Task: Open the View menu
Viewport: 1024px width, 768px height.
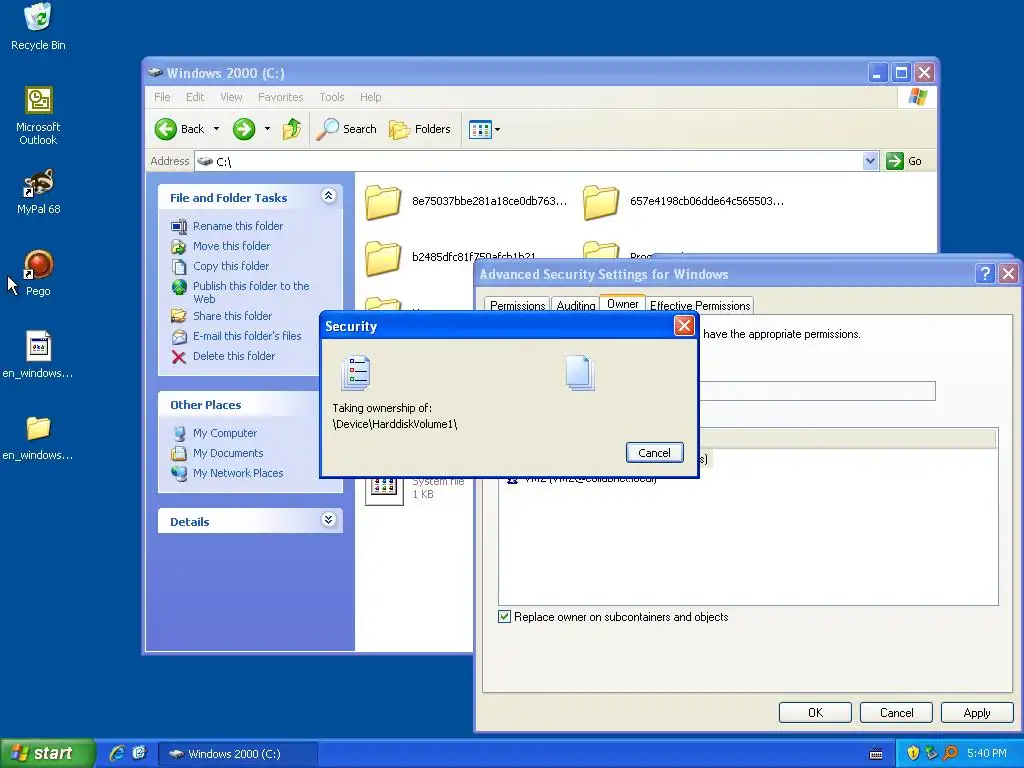Action: (x=231, y=97)
